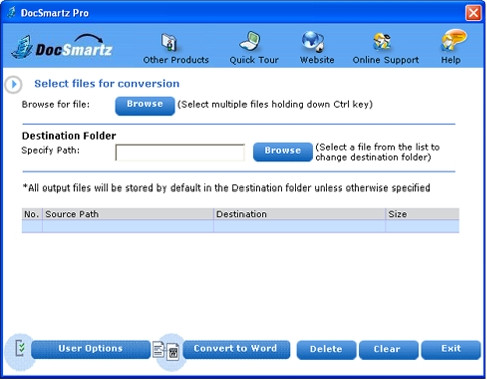Click the document conversion icon beside Convert to Word
This screenshot has height=380, width=487.
point(166,351)
